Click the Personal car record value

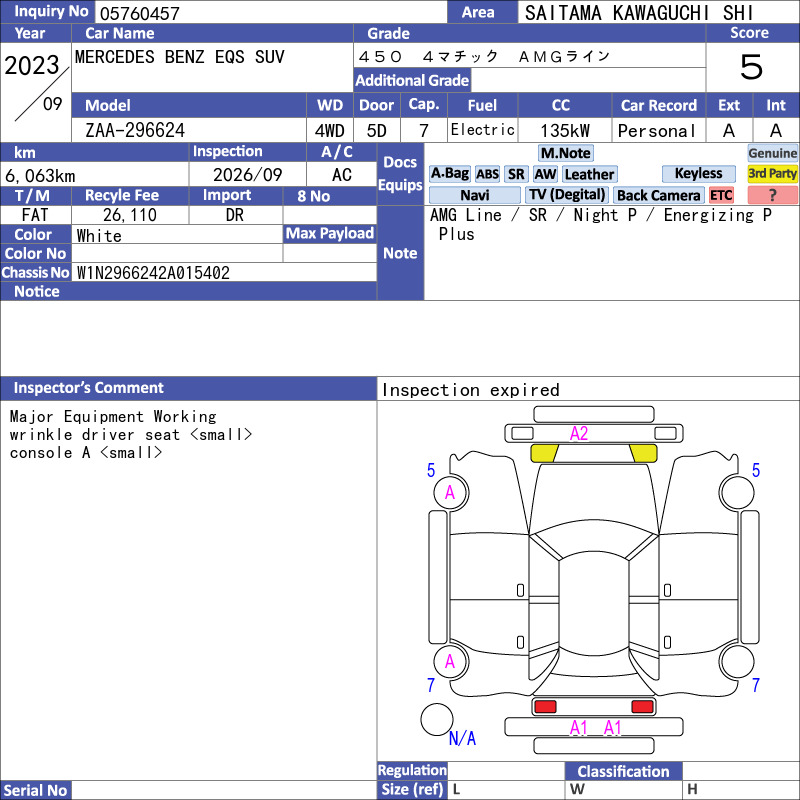[x=656, y=131]
